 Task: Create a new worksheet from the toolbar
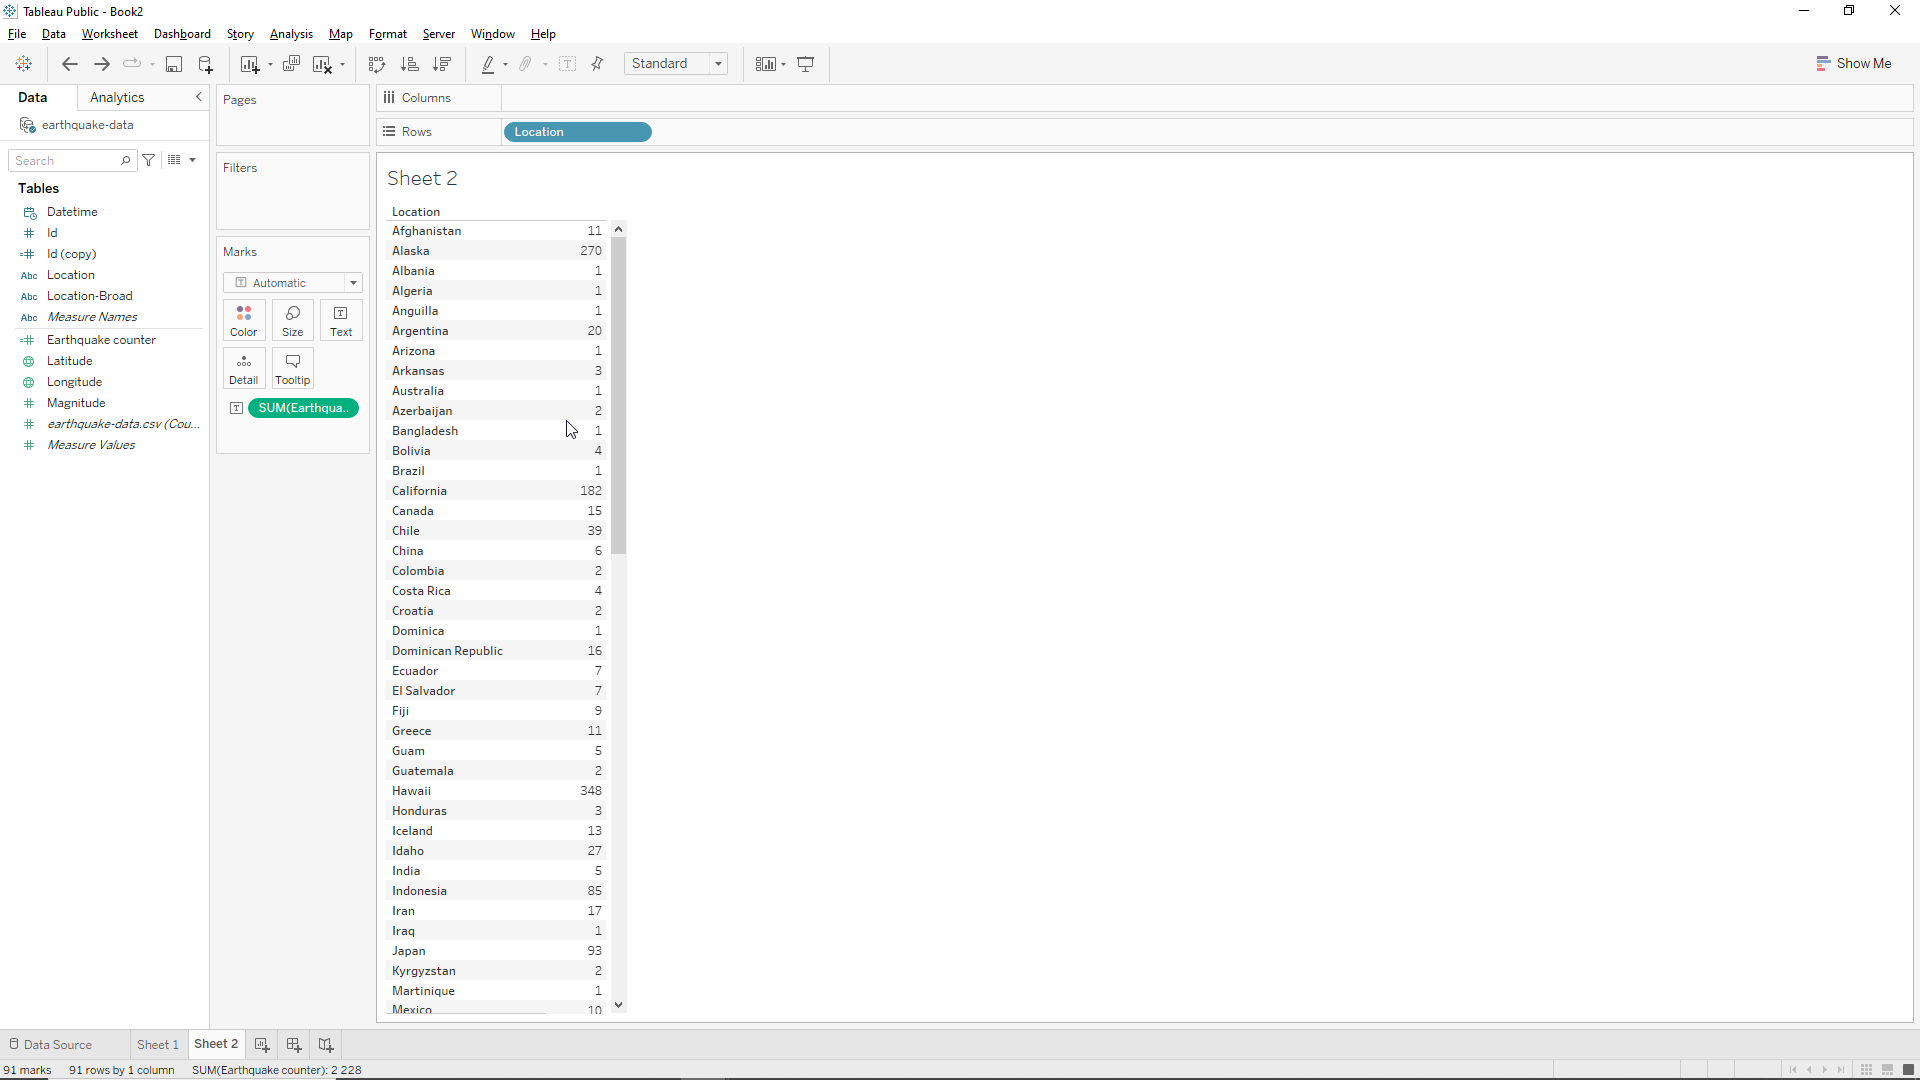click(250, 64)
